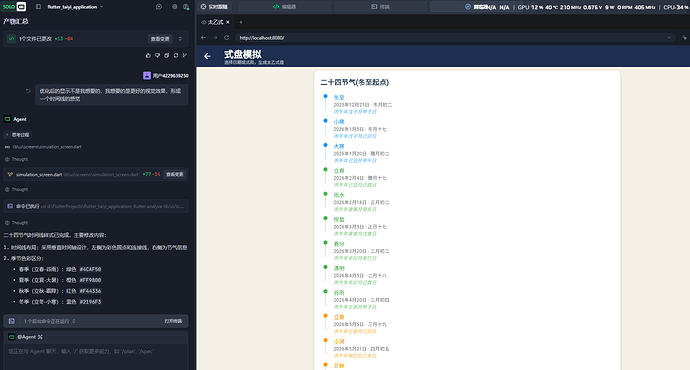690x370 pixels.
Task: Click the orange timeline dot beside 立夏
Action: pyautogui.click(x=325, y=316)
